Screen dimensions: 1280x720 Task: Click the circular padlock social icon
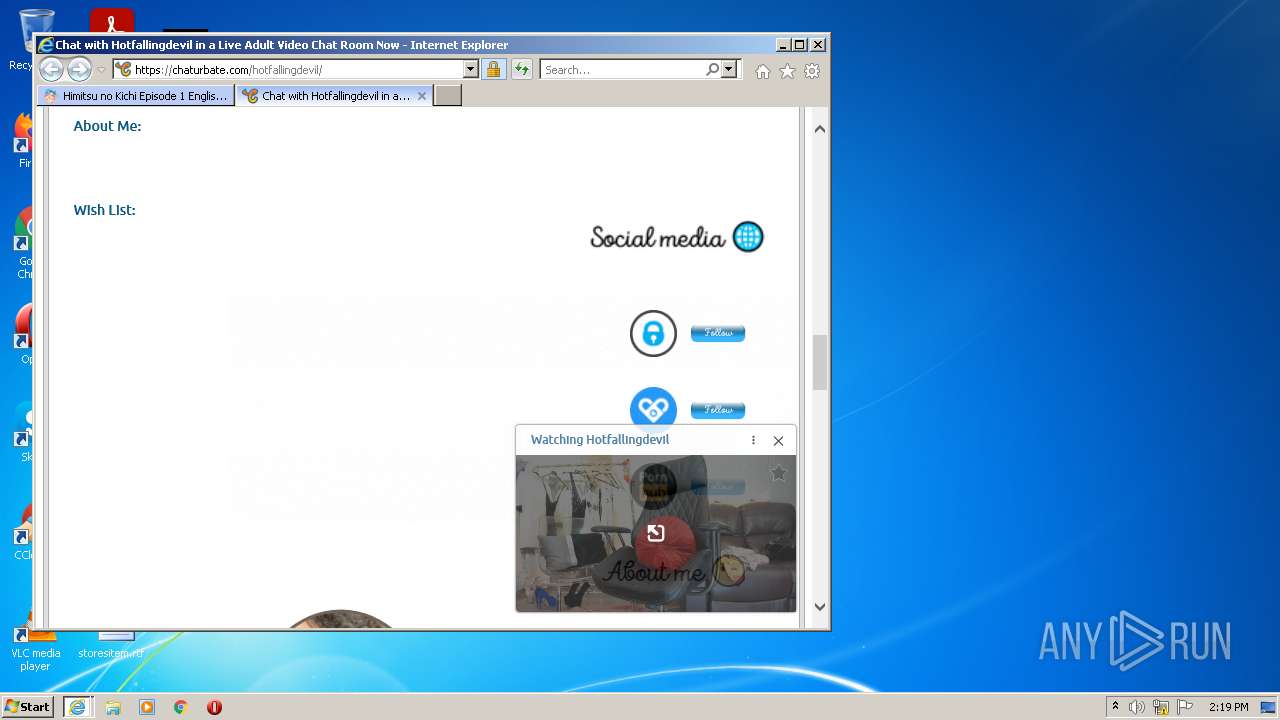click(x=653, y=333)
